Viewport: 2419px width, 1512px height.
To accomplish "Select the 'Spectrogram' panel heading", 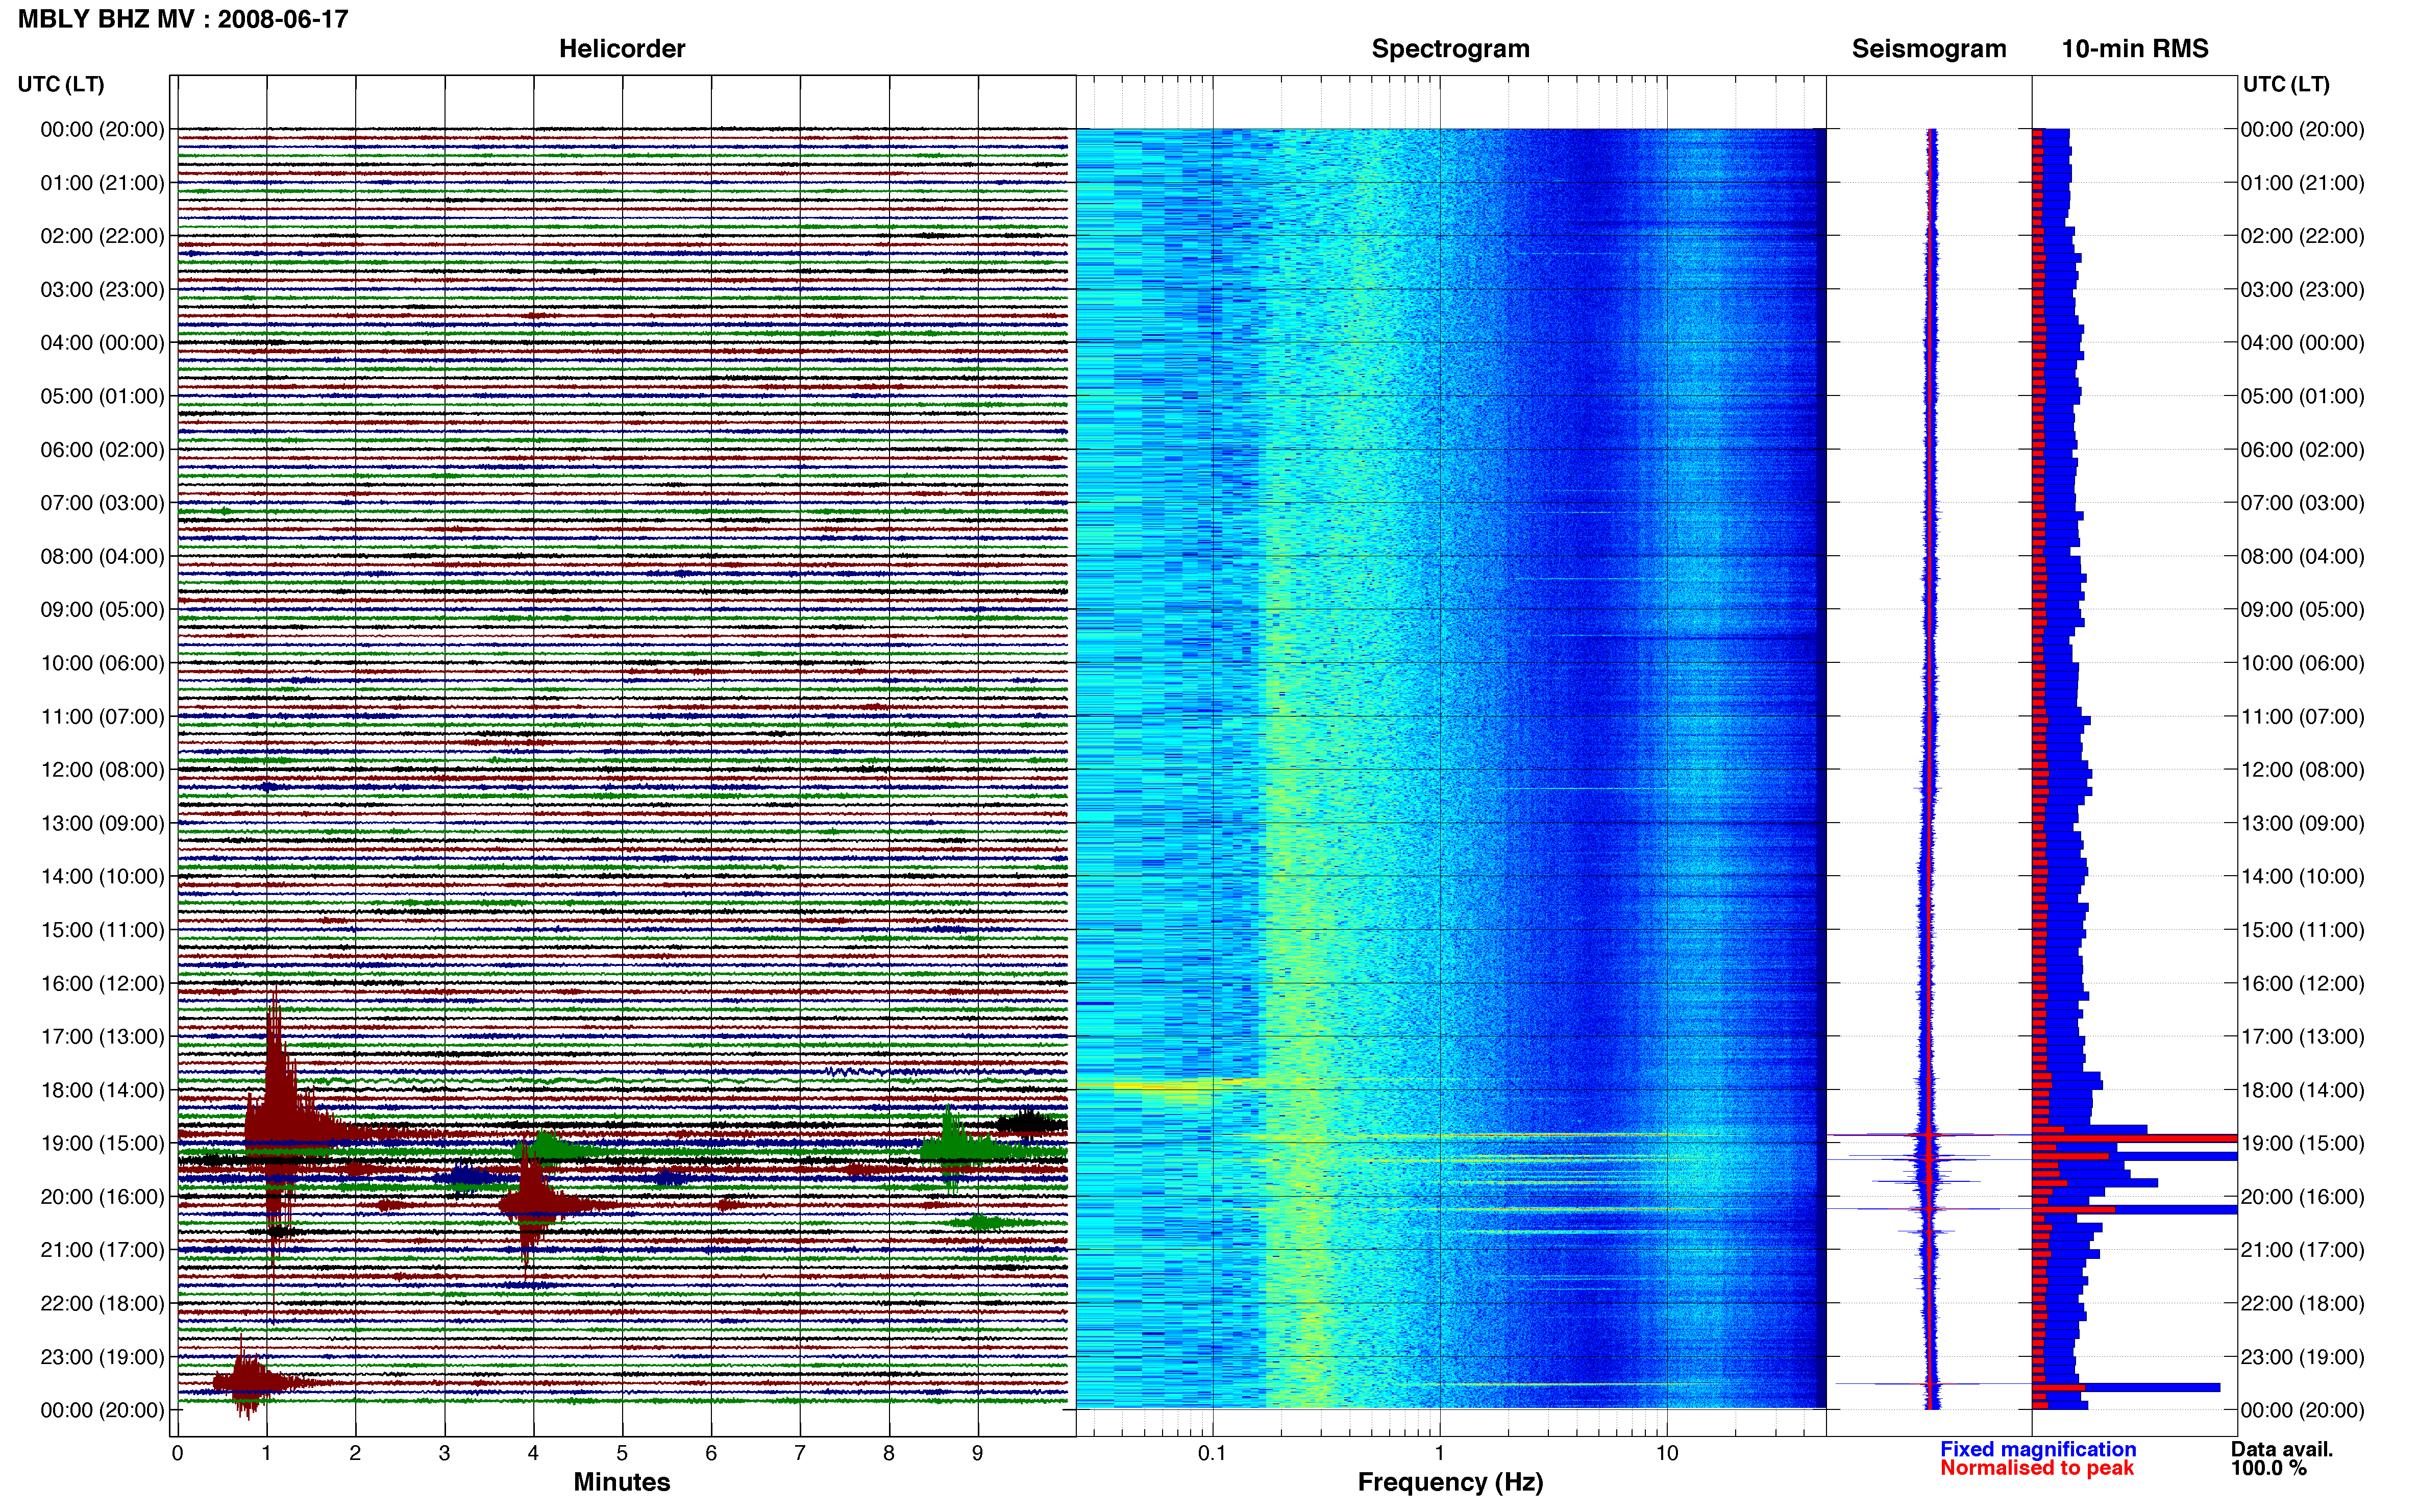I will pos(1450,49).
